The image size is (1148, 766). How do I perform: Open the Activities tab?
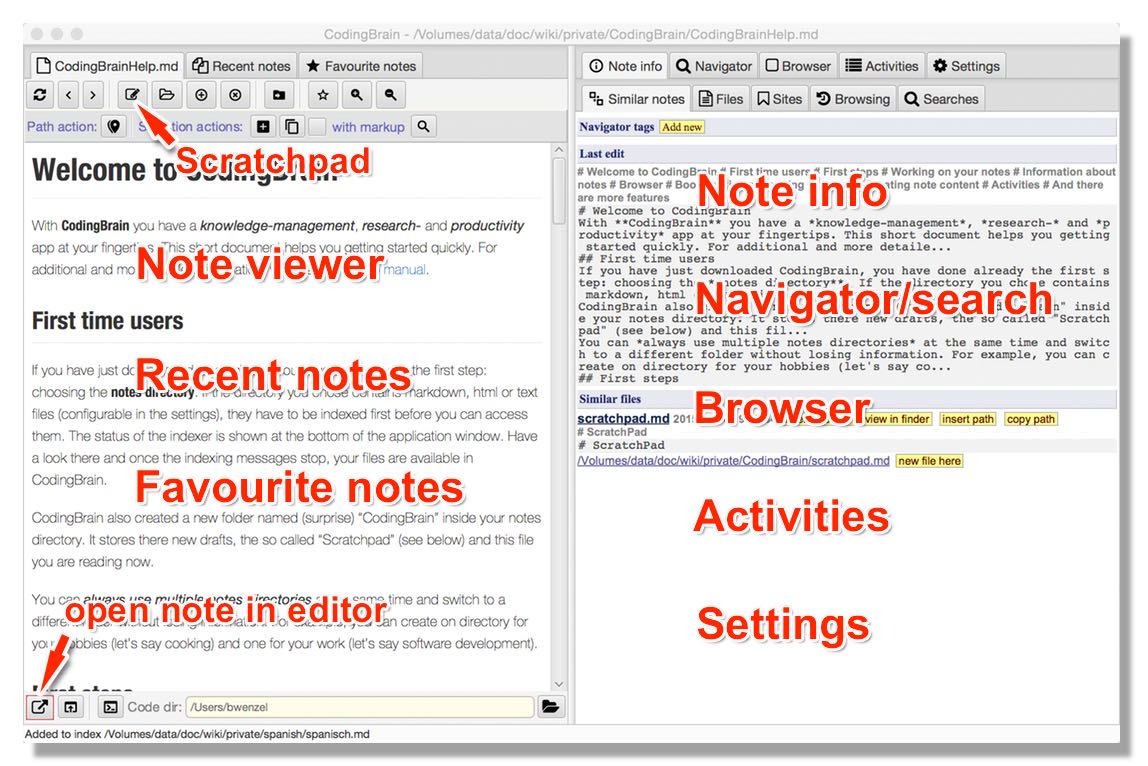(x=882, y=66)
